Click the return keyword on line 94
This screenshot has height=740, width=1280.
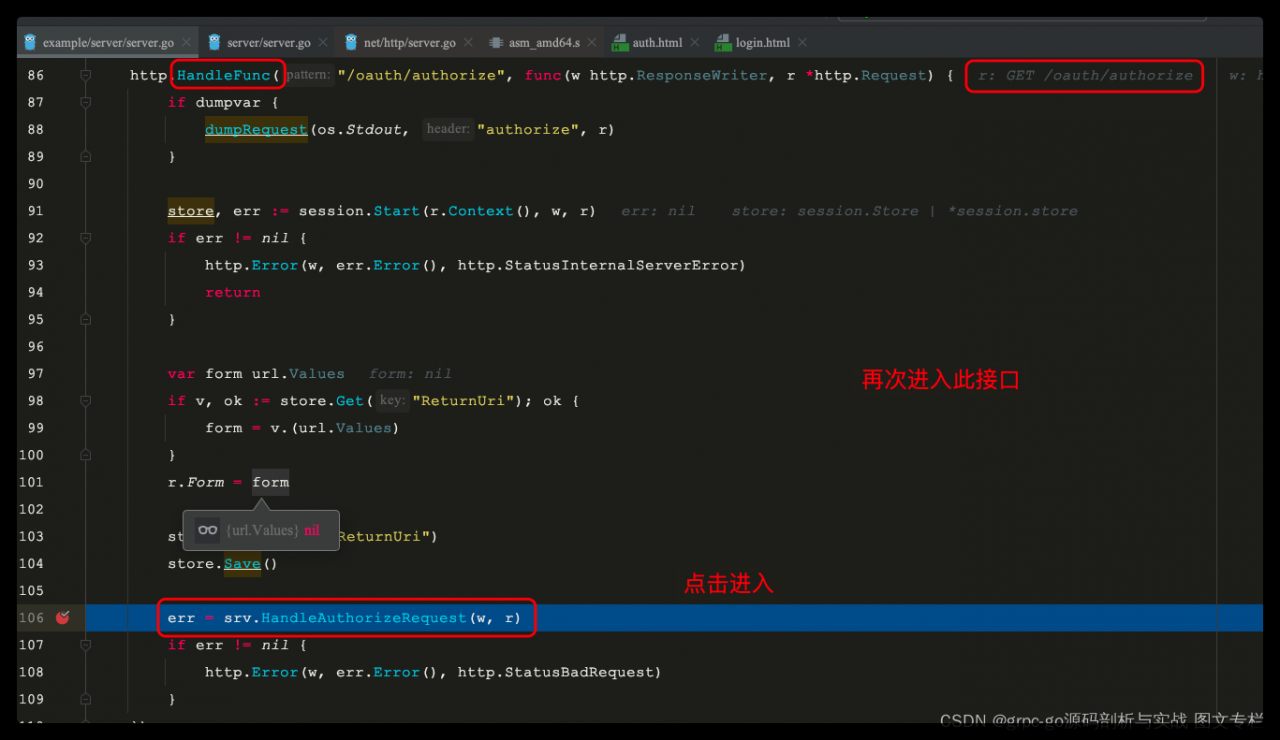tap(233, 292)
